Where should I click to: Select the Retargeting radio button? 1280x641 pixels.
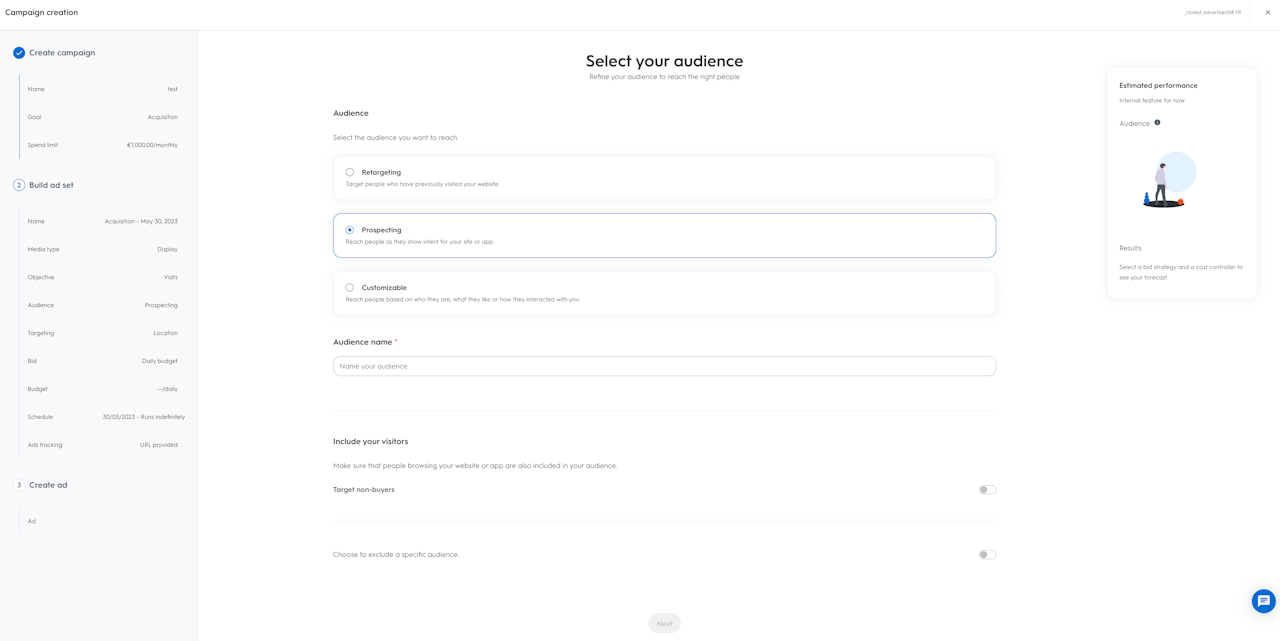pyautogui.click(x=350, y=172)
